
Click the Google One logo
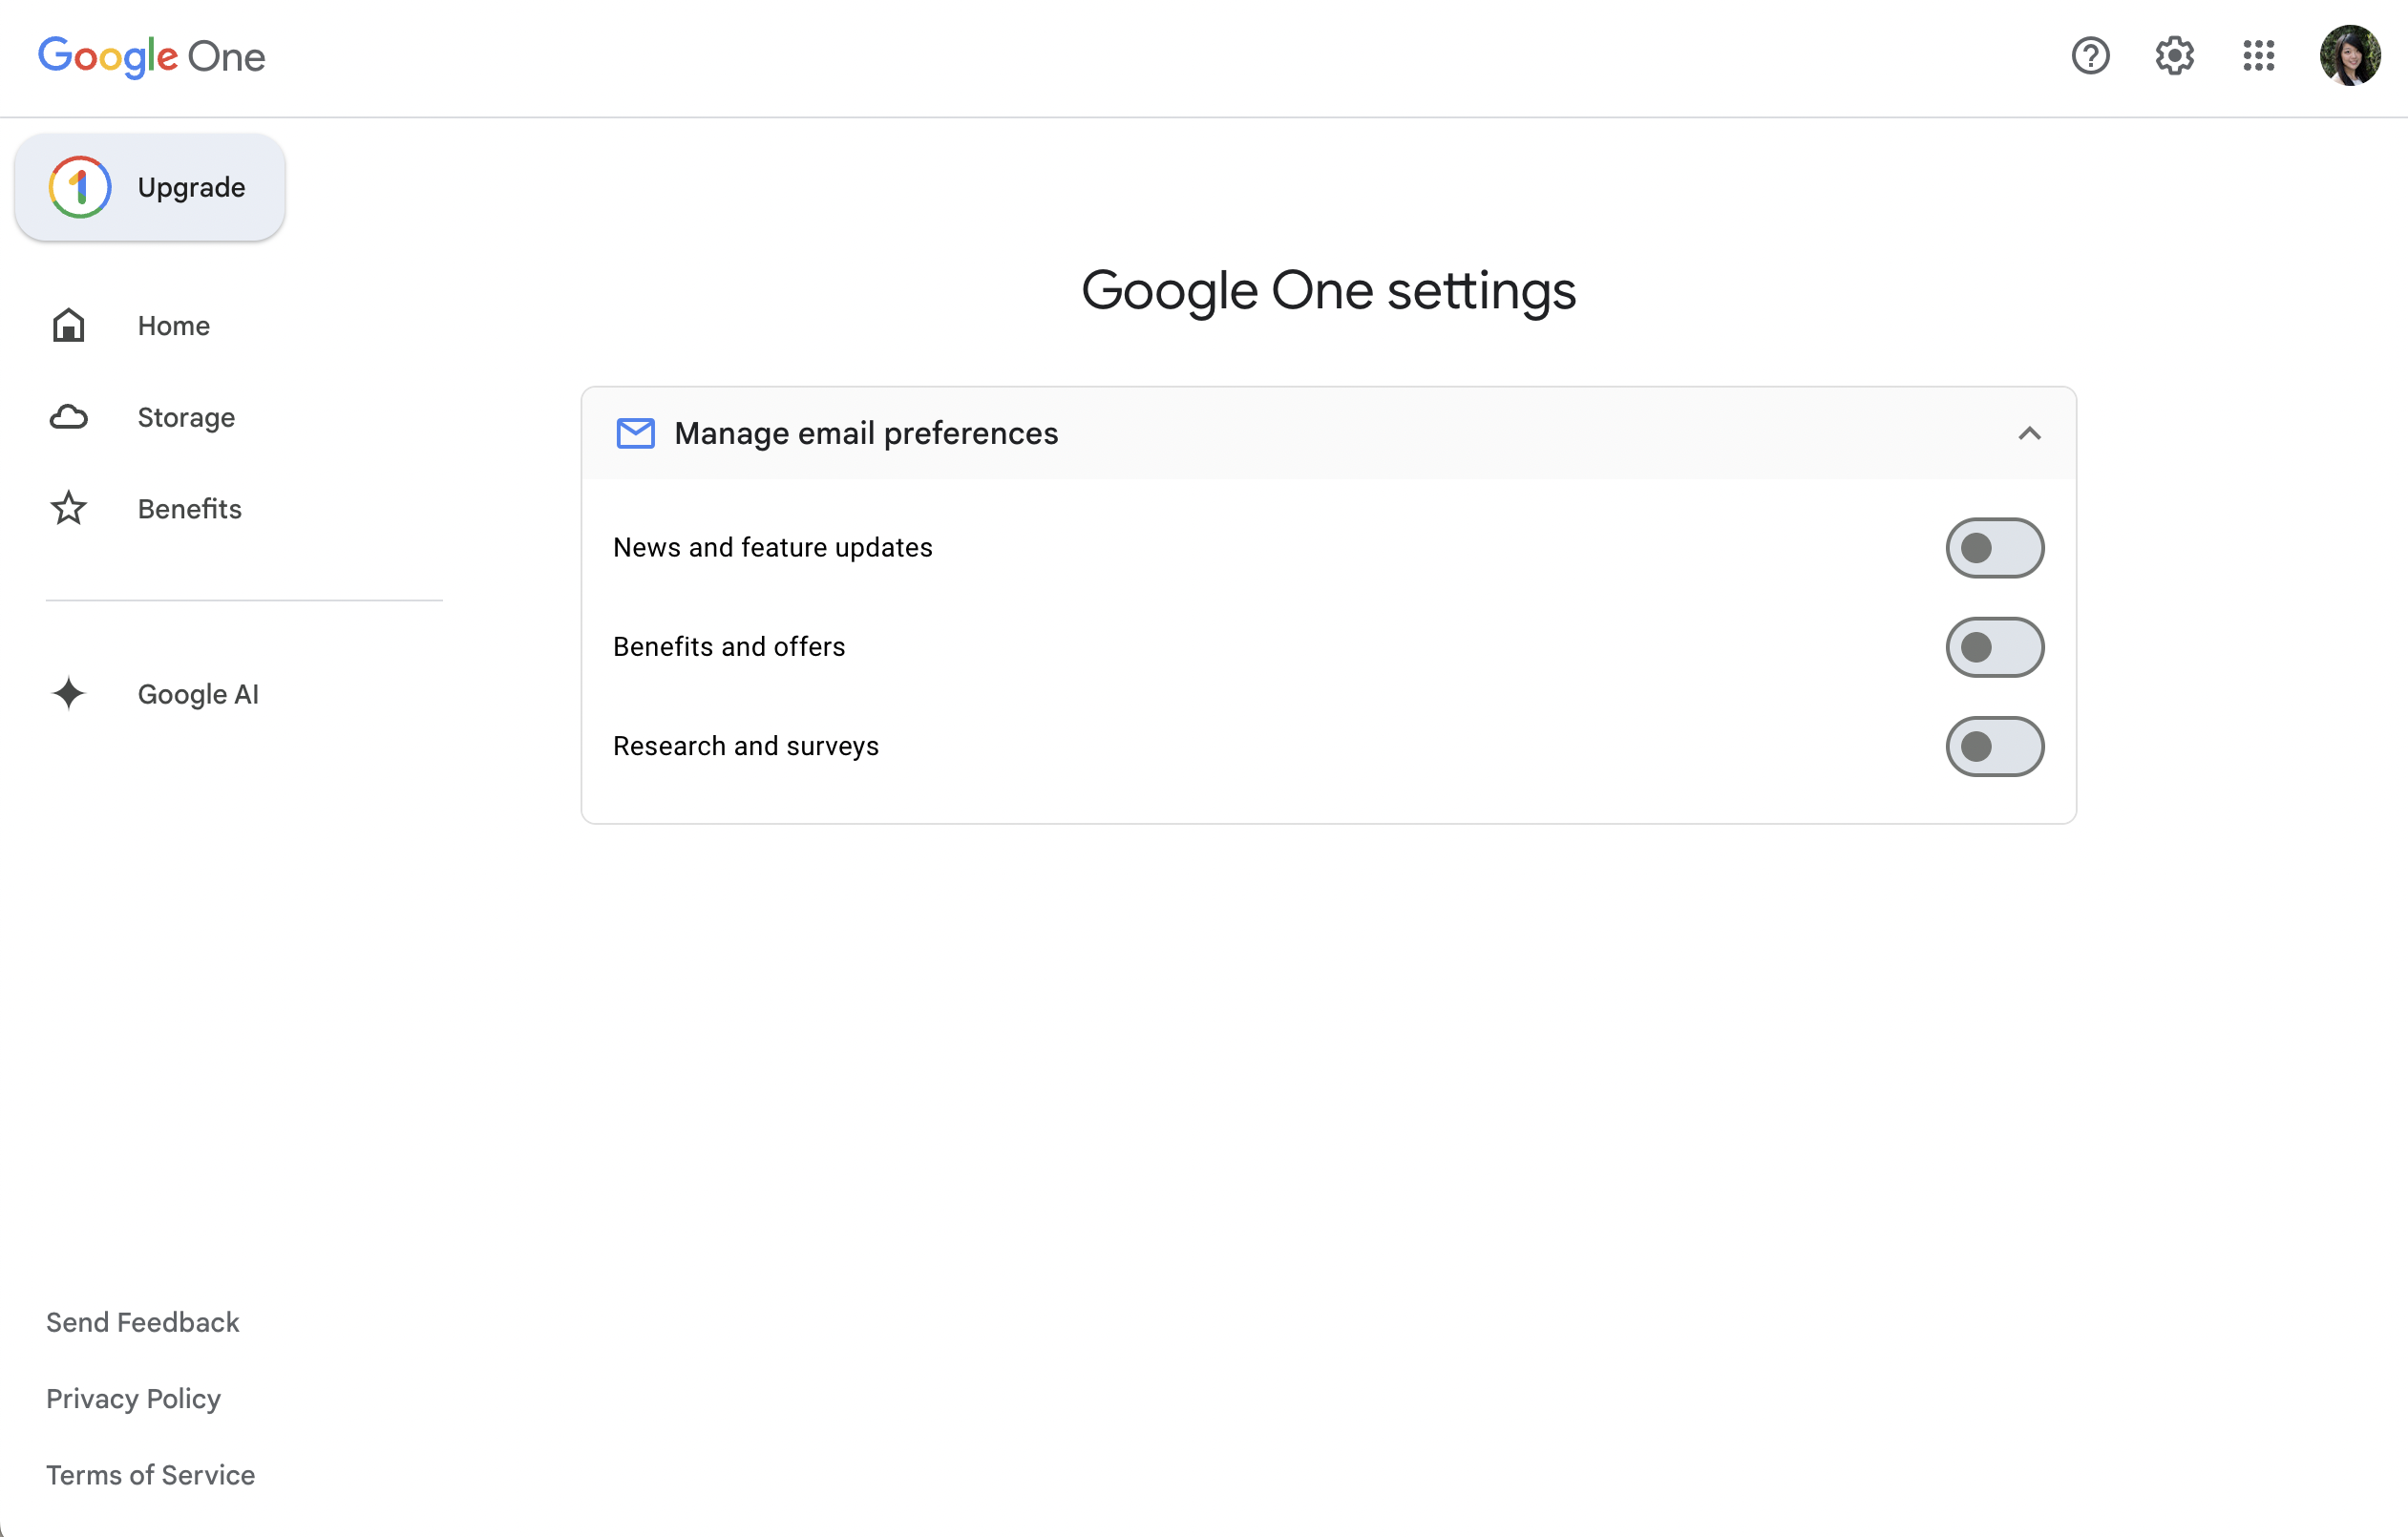[151, 56]
